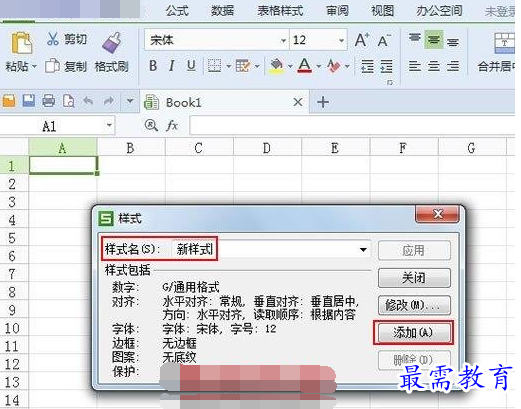Click the 关闭 button in dialog

(414, 278)
